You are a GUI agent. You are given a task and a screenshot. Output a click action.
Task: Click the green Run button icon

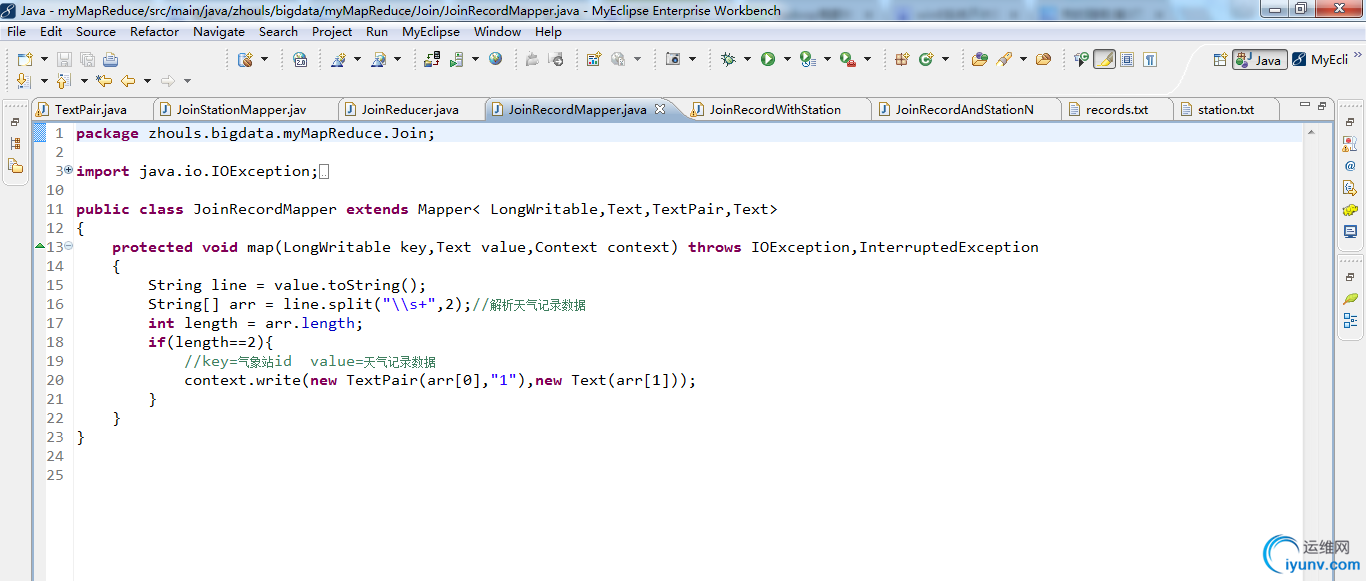coord(768,59)
